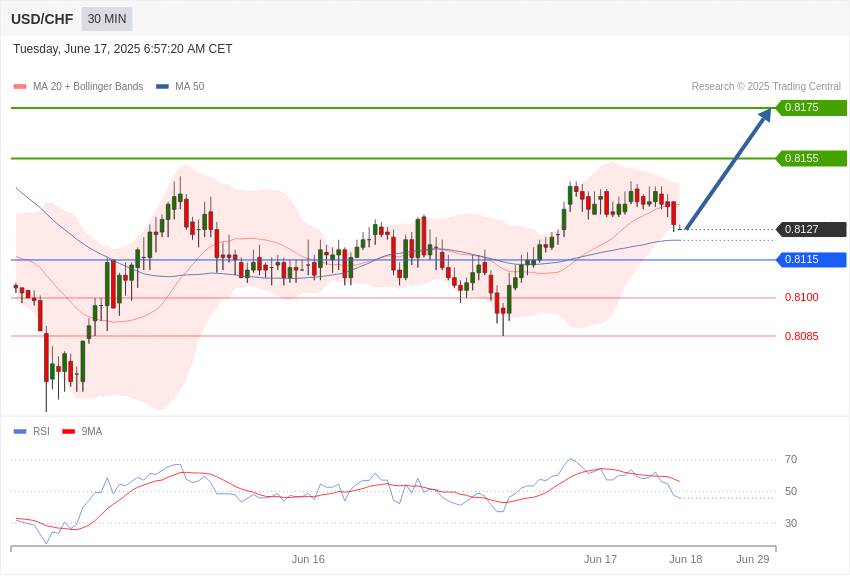This screenshot has height=576, width=850.
Task: Click the Jun 17 date axis label
Action: [600, 559]
